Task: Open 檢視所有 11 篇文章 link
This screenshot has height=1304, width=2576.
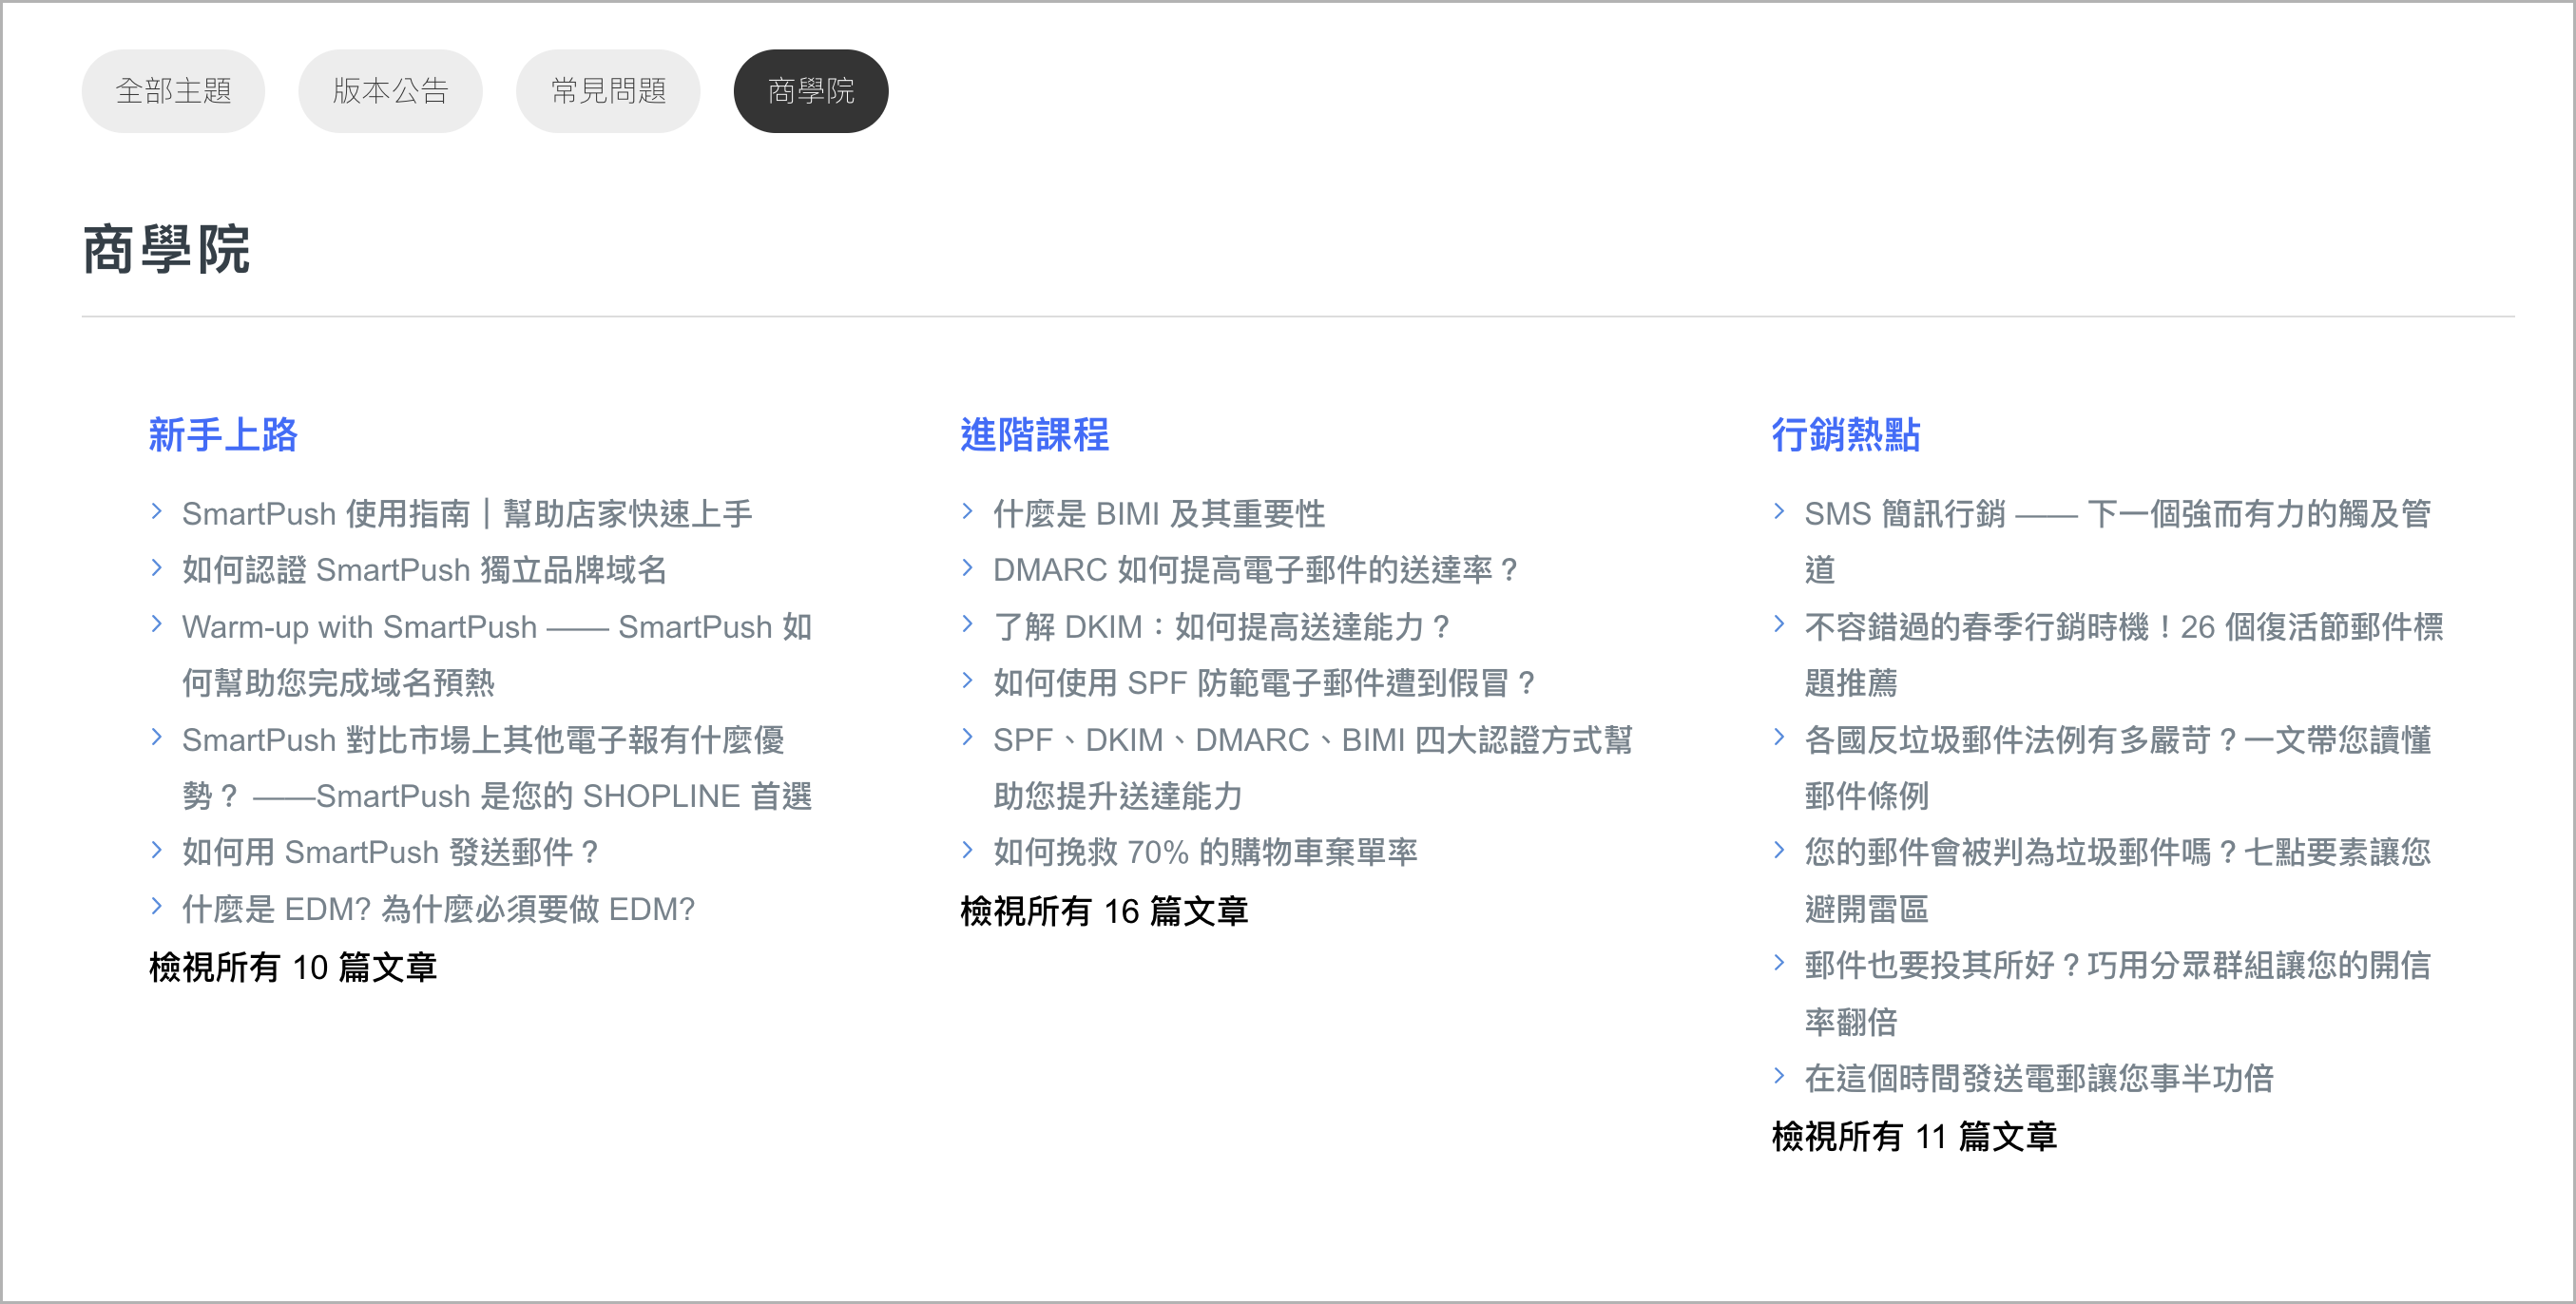Action: (1914, 1137)
